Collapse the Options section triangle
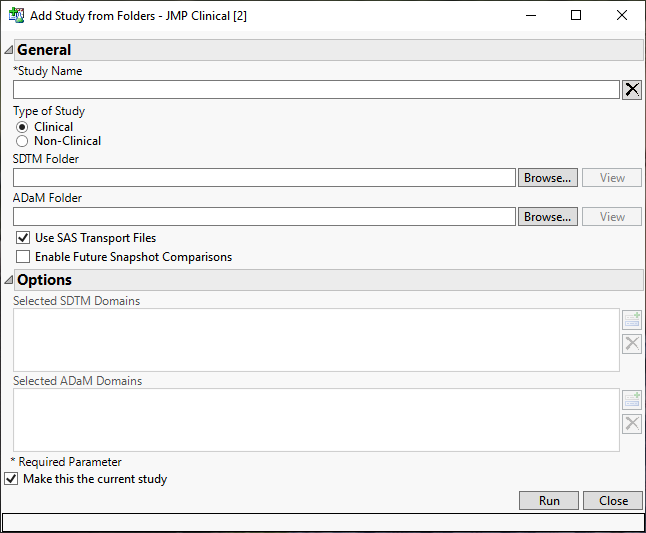 [x=9, y=280]
